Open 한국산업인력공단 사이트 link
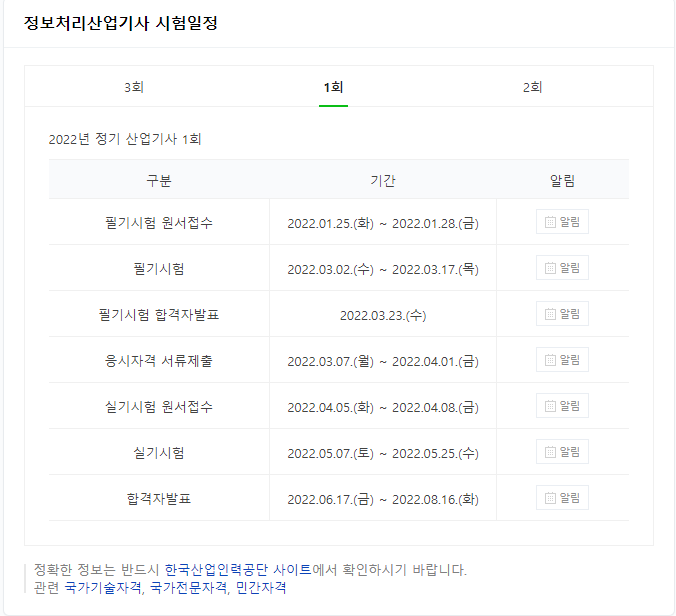The image size is (676, 616). tap(238, 570)
